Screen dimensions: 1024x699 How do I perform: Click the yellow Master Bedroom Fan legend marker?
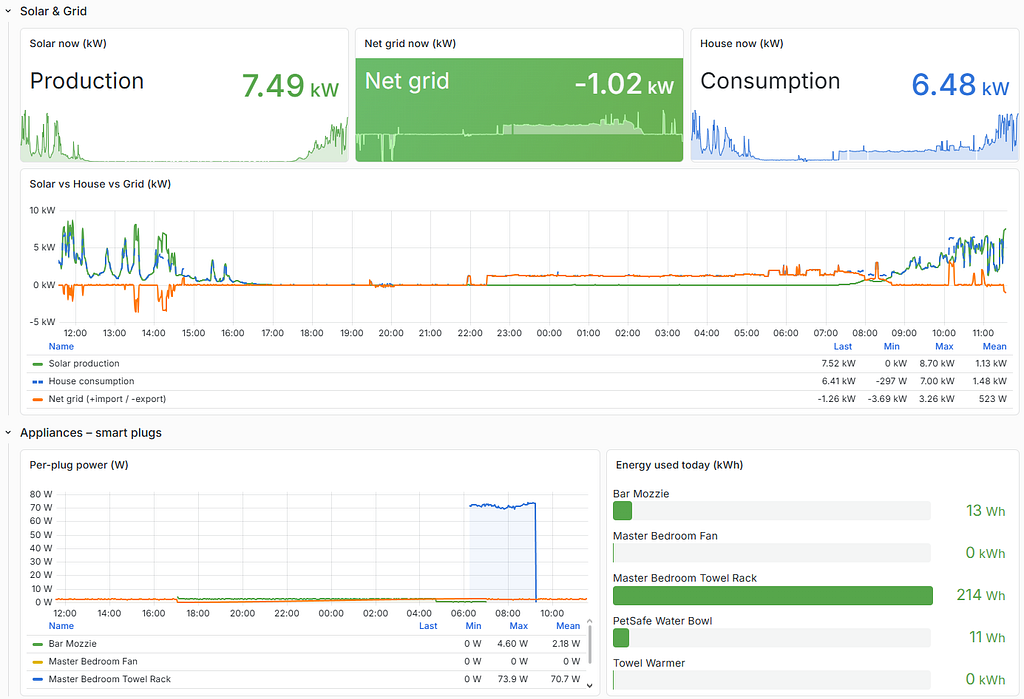38,662
